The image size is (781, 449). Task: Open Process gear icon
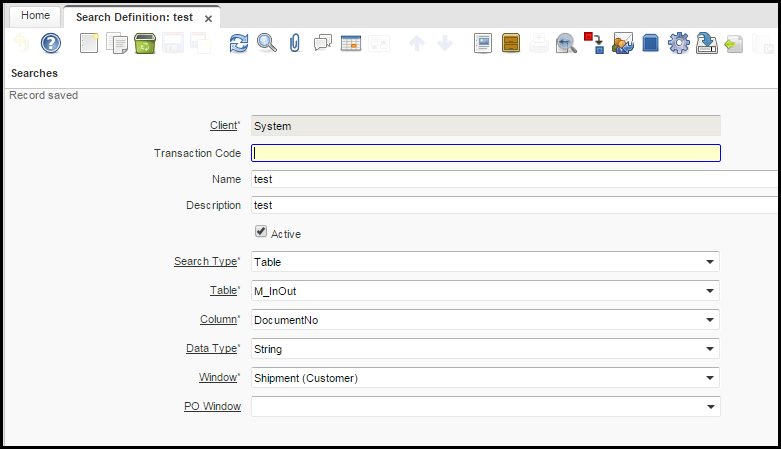678,43
